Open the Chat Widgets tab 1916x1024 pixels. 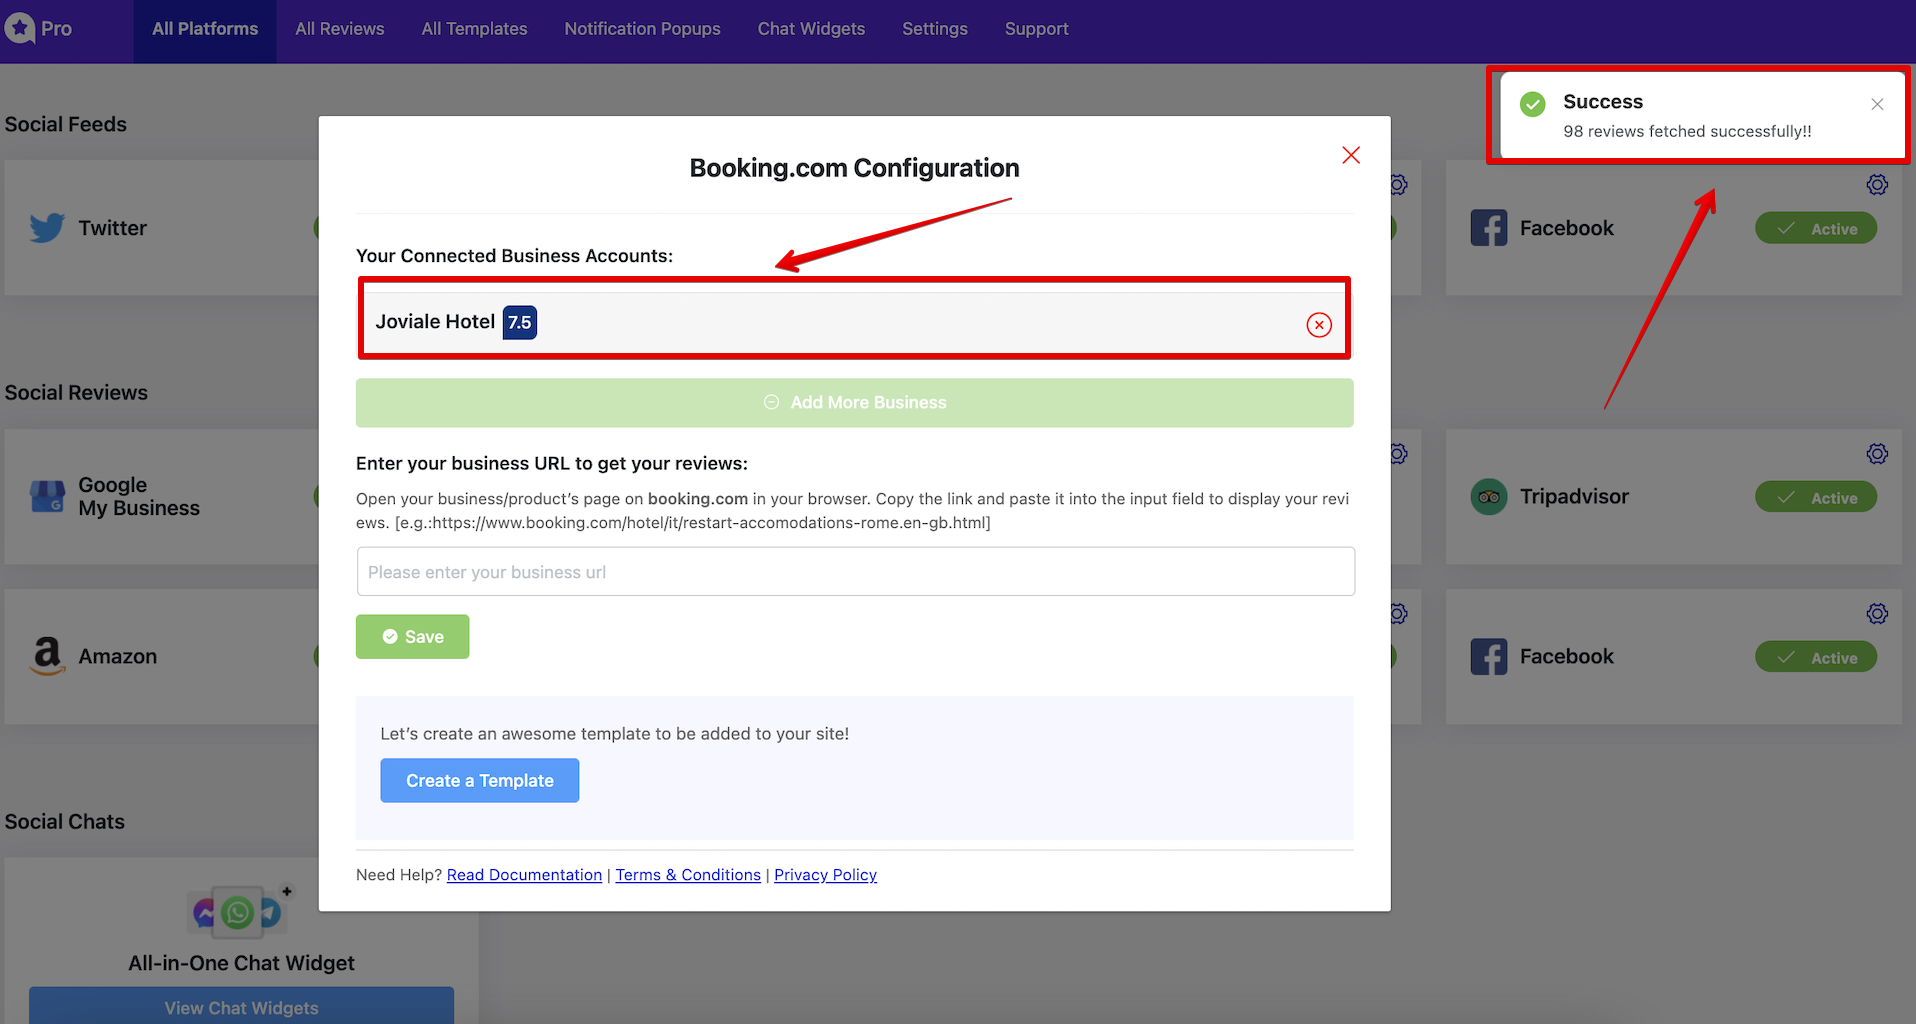pos(811,29)
